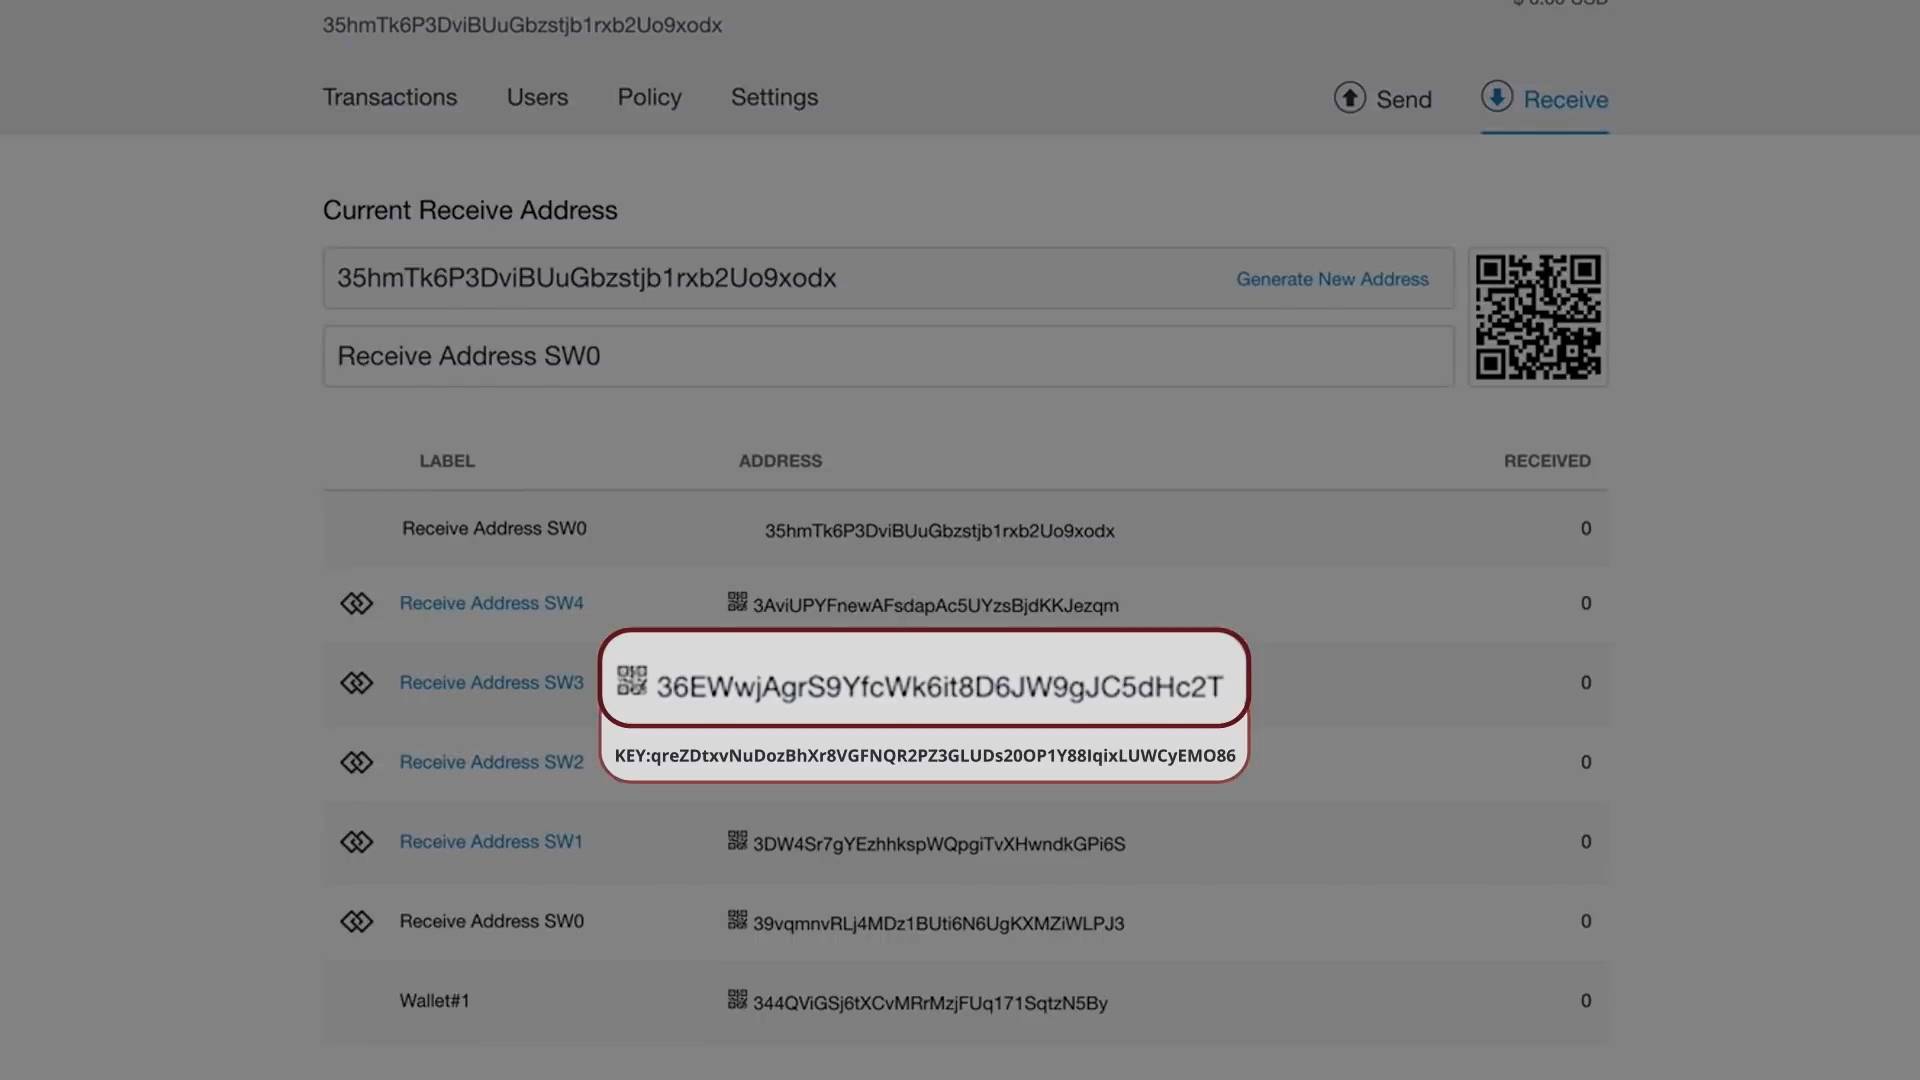
Task: Click the small QR icon next to the 3AviUPY address
Action: pyautogui.click(x=737, y=602)
